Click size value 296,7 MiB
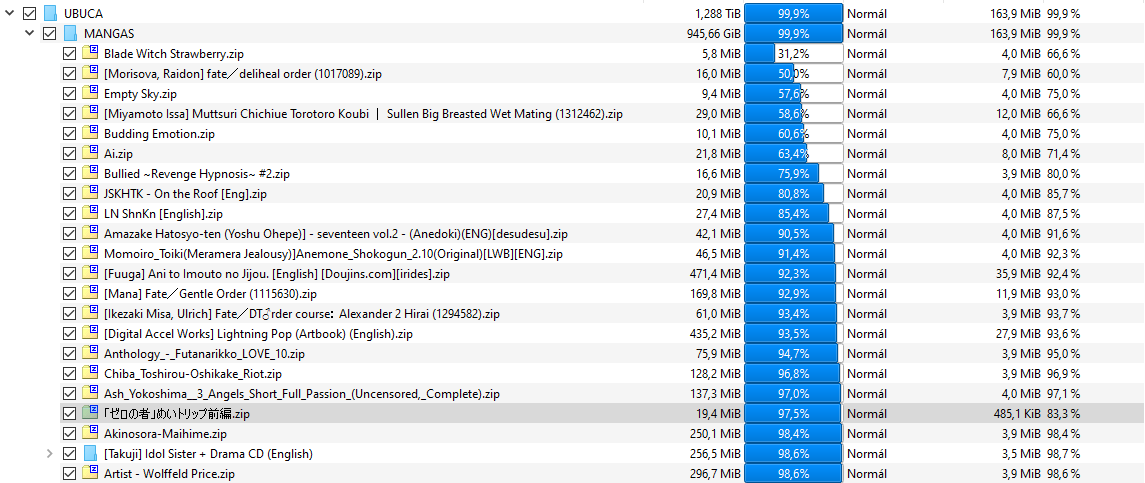 (x=716, y=474)
